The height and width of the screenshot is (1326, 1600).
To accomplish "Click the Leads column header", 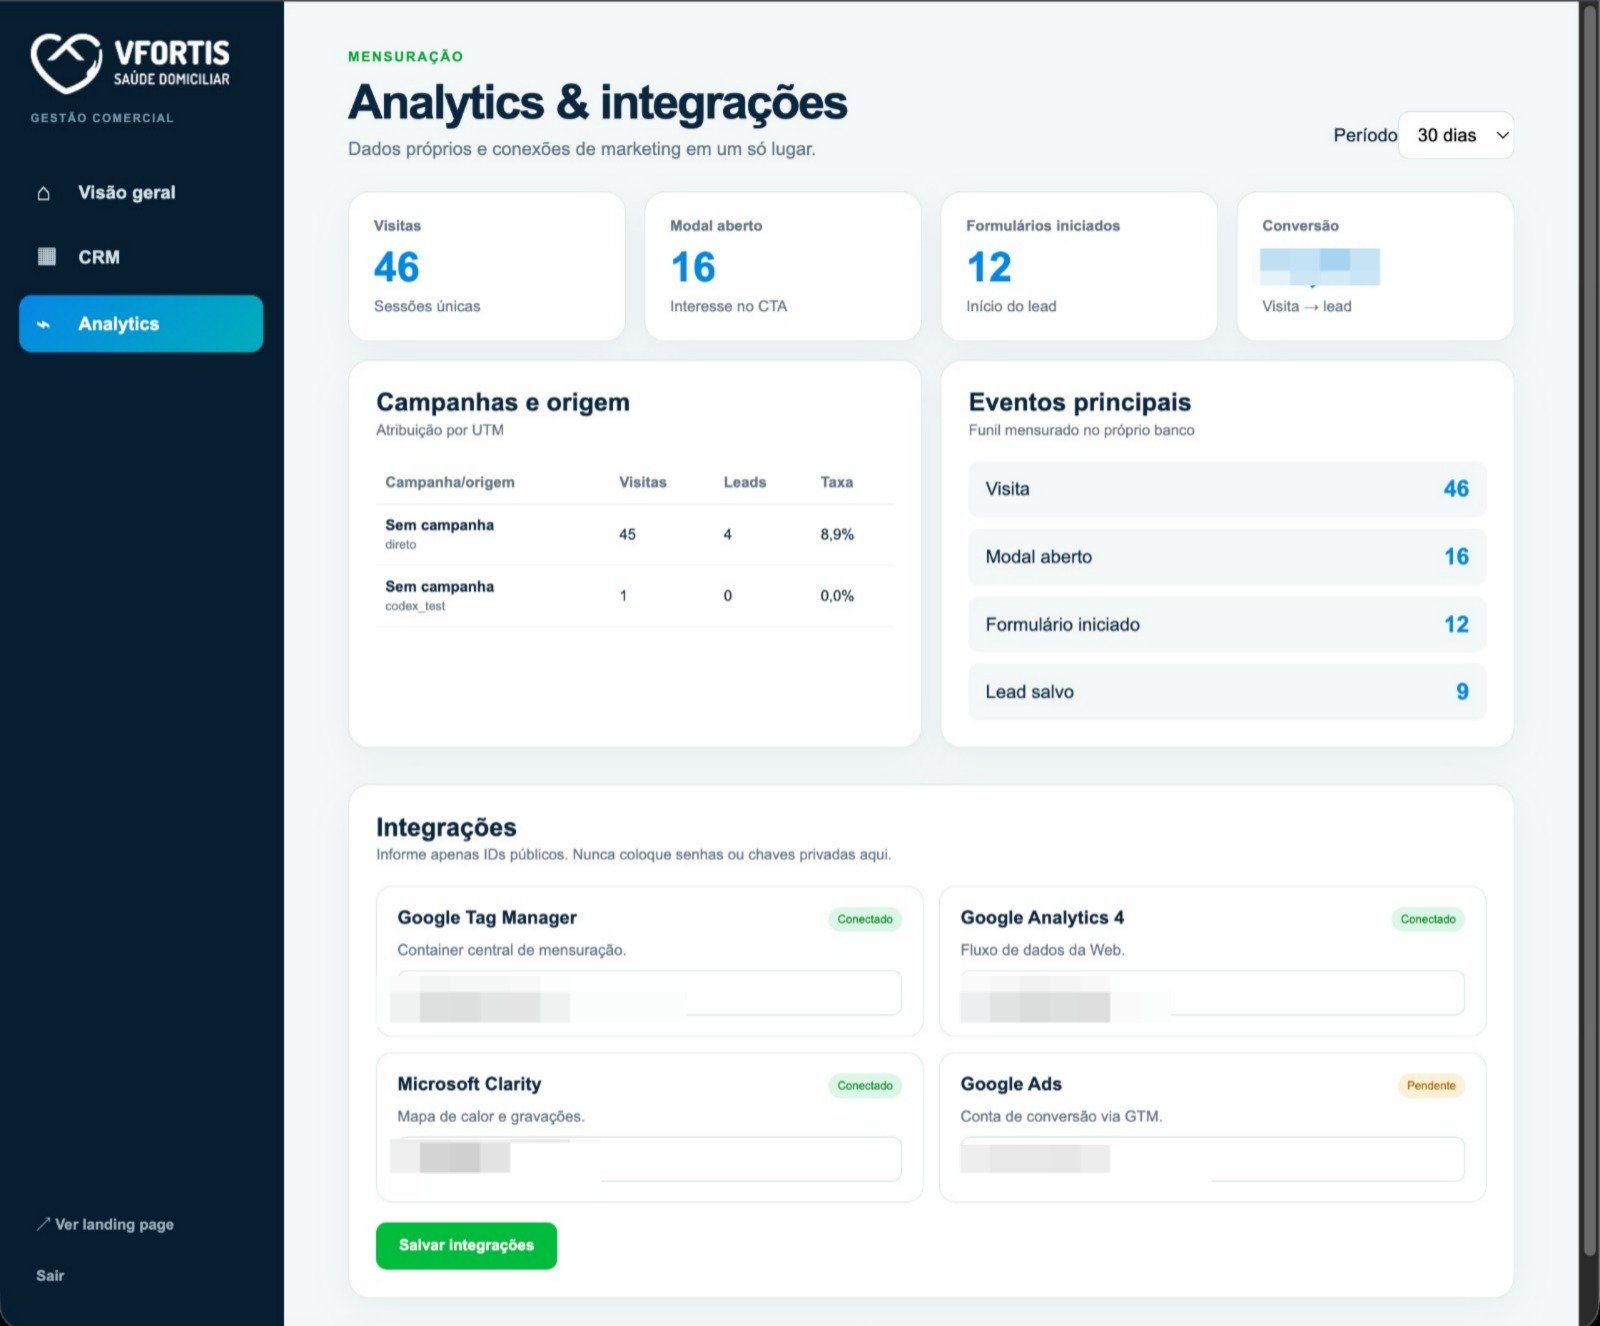I will point(745,482).
